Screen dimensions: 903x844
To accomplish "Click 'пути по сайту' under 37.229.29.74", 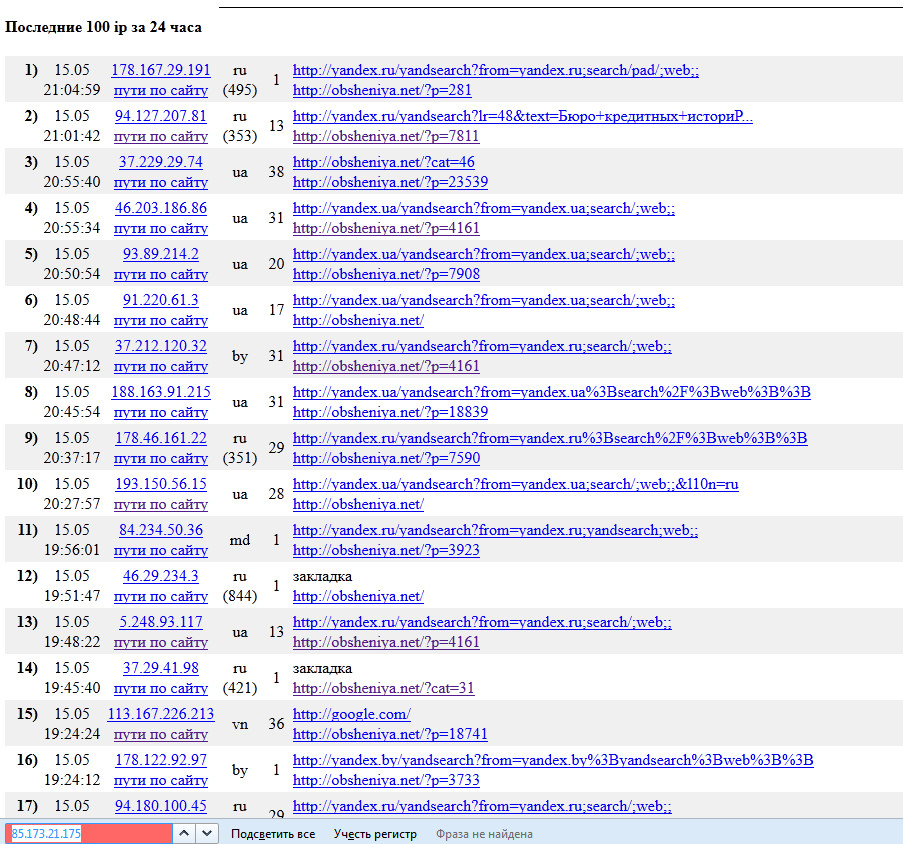I will [161, 183].
